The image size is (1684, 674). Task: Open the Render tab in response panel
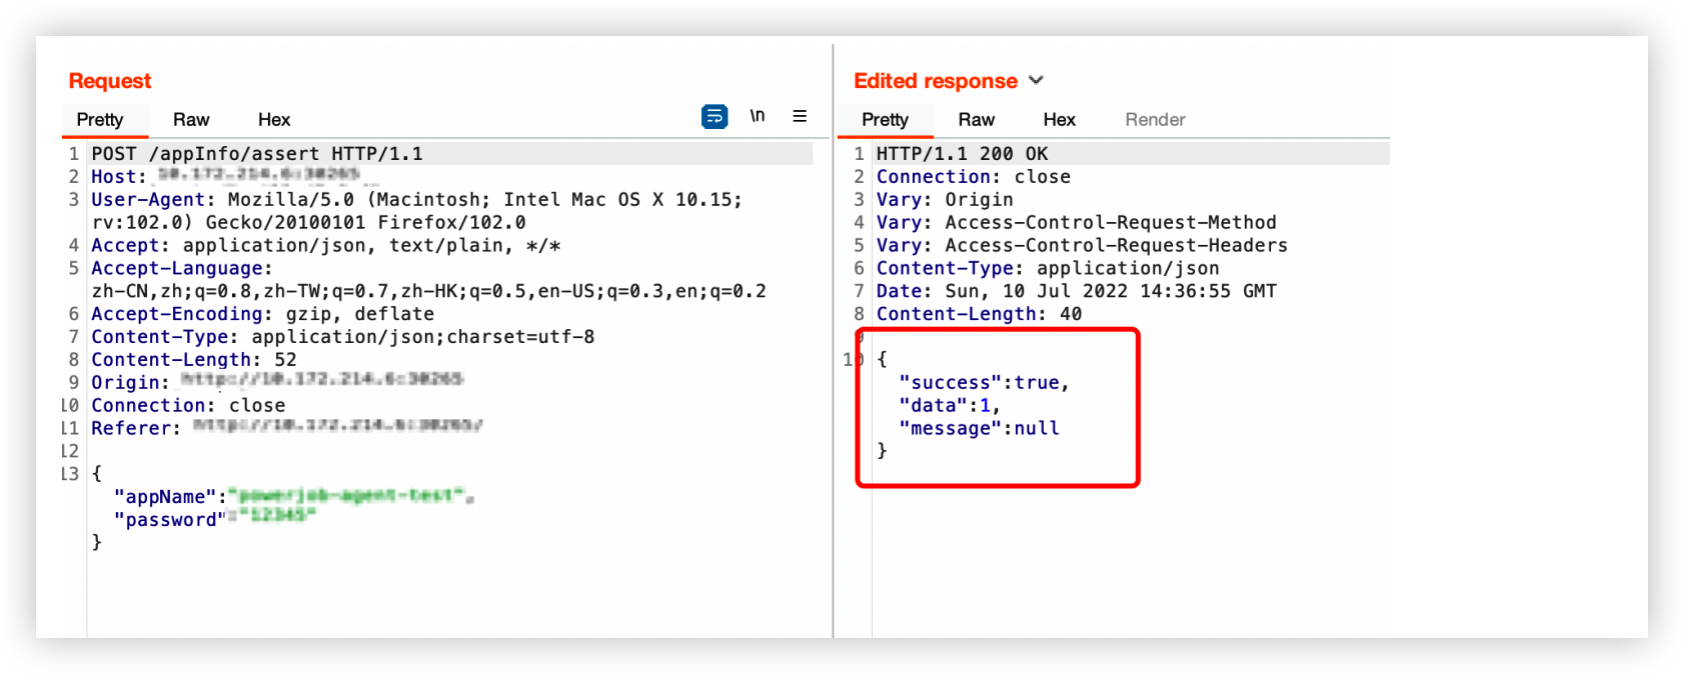click(x=1155, y=120)
